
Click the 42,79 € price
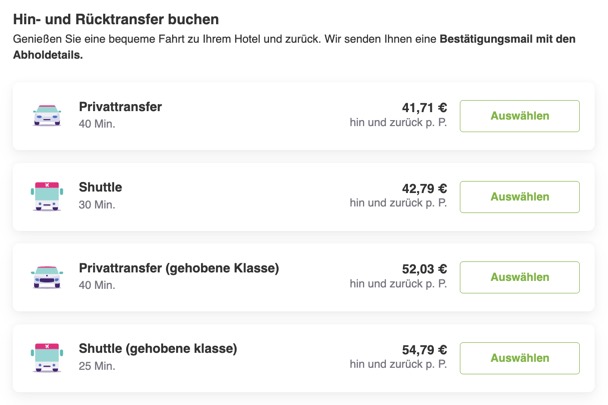click(424, 189)
